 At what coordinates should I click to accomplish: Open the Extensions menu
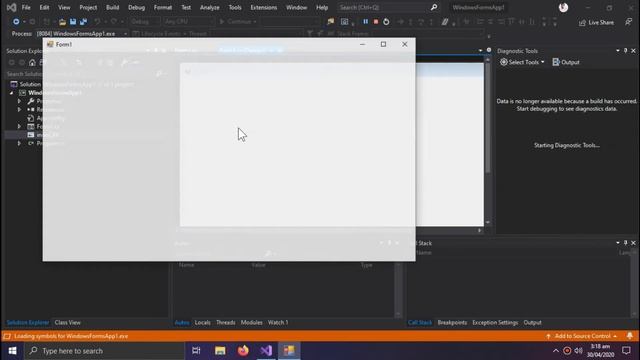click(x=263, y=7)
